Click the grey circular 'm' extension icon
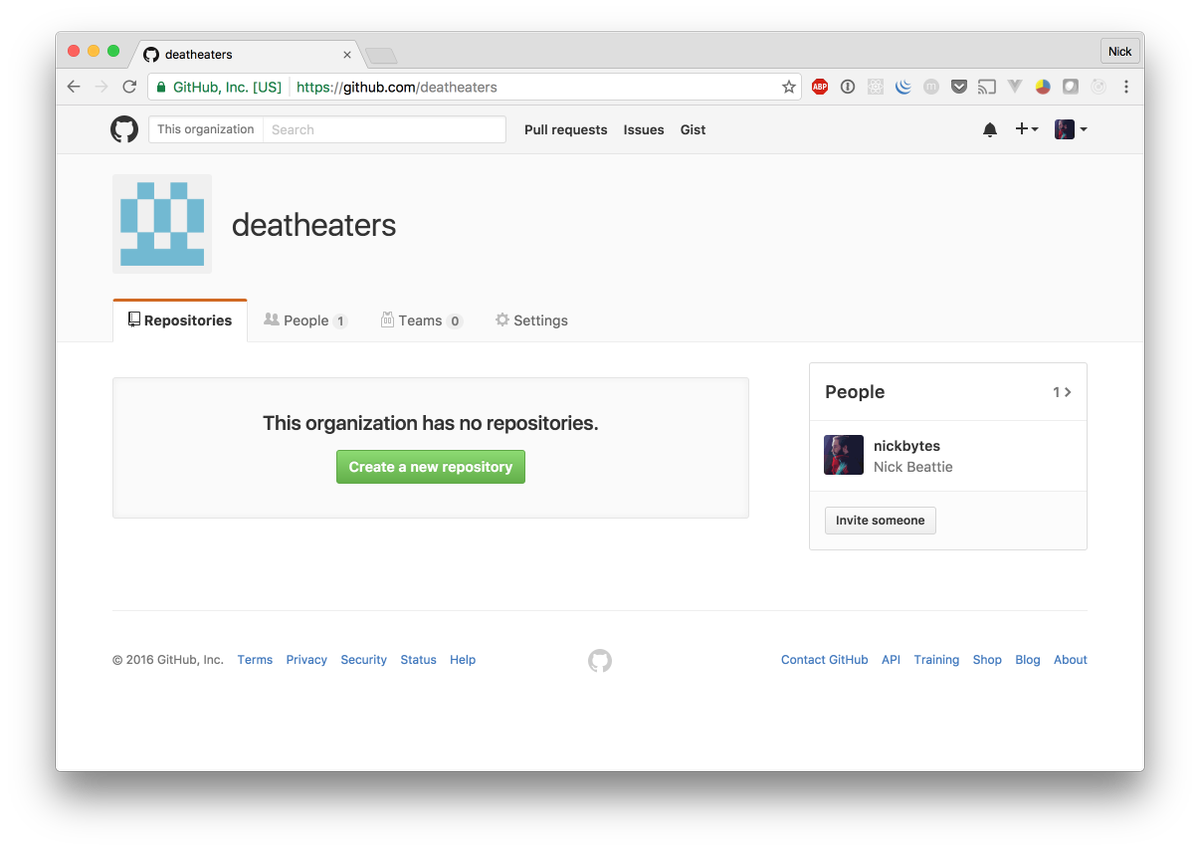The image size is (1200, 851). click(931, 87)
